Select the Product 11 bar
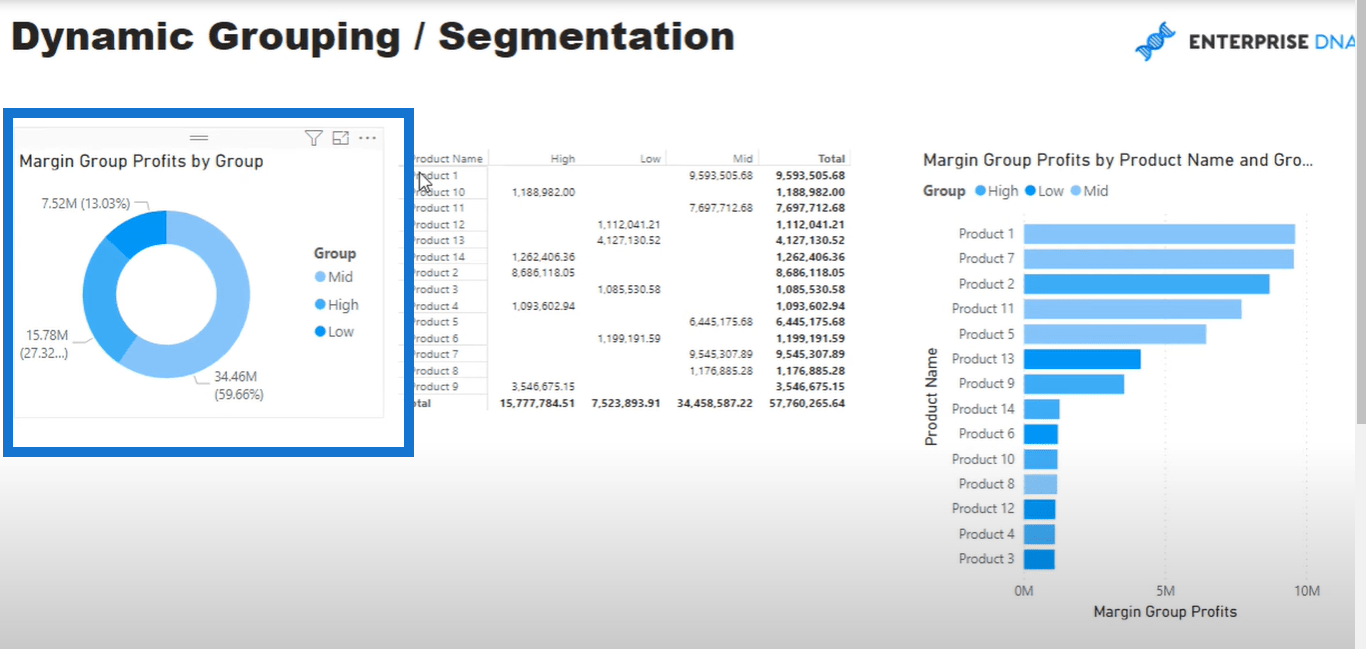This screenshot has height=649, width=1366. (x=1132, y=309)
